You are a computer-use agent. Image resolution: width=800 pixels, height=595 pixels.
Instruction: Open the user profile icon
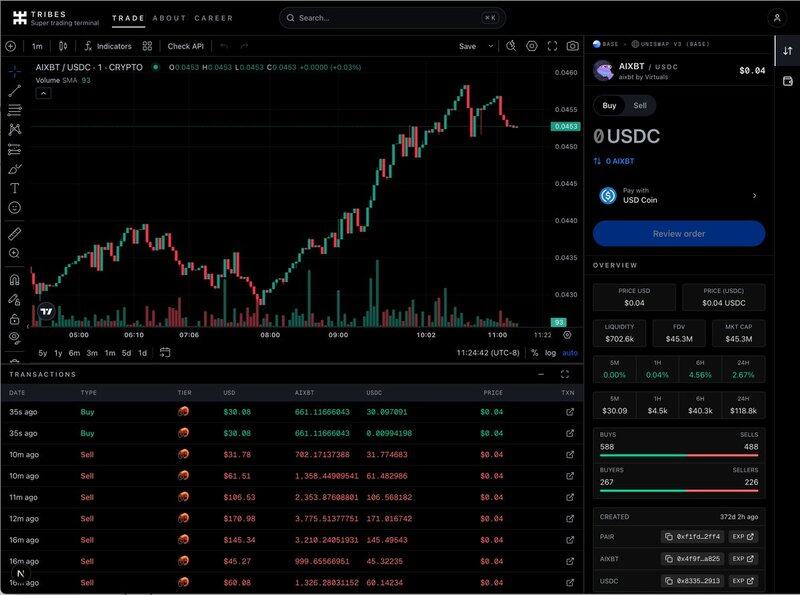pyautogui.click(x=777, y=18)
